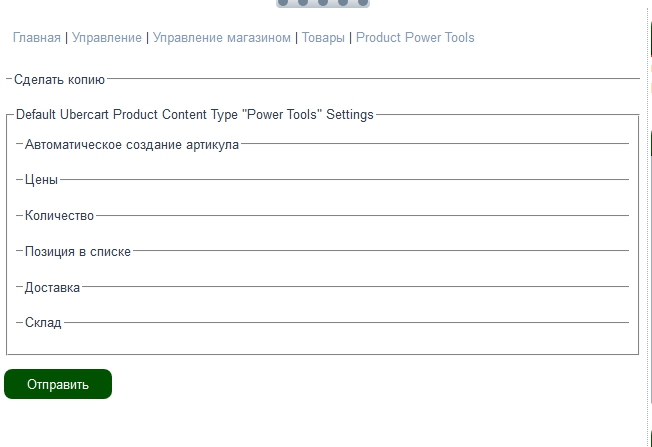Go to Главная breadcrumb link
This screenshot has width=652, height=447.
(37, 37)
